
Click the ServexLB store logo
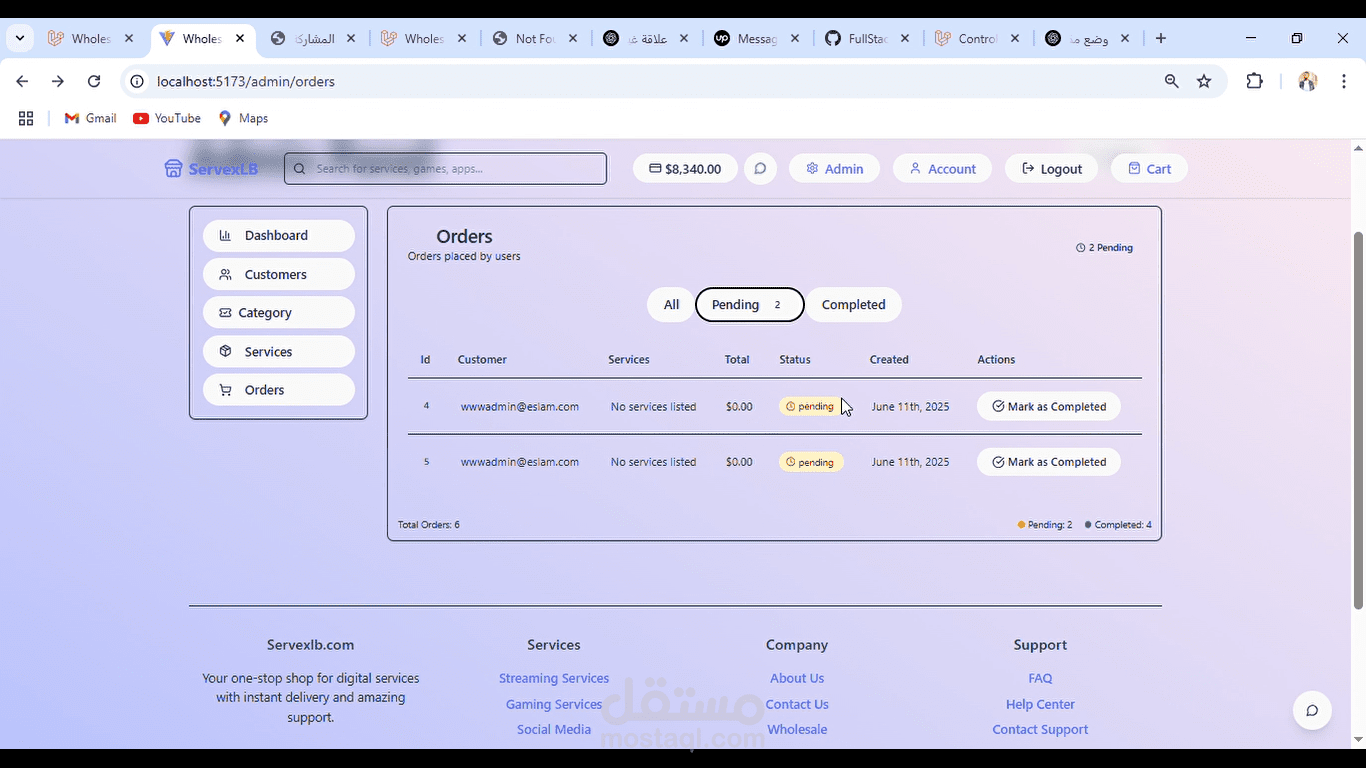point(211,169)
